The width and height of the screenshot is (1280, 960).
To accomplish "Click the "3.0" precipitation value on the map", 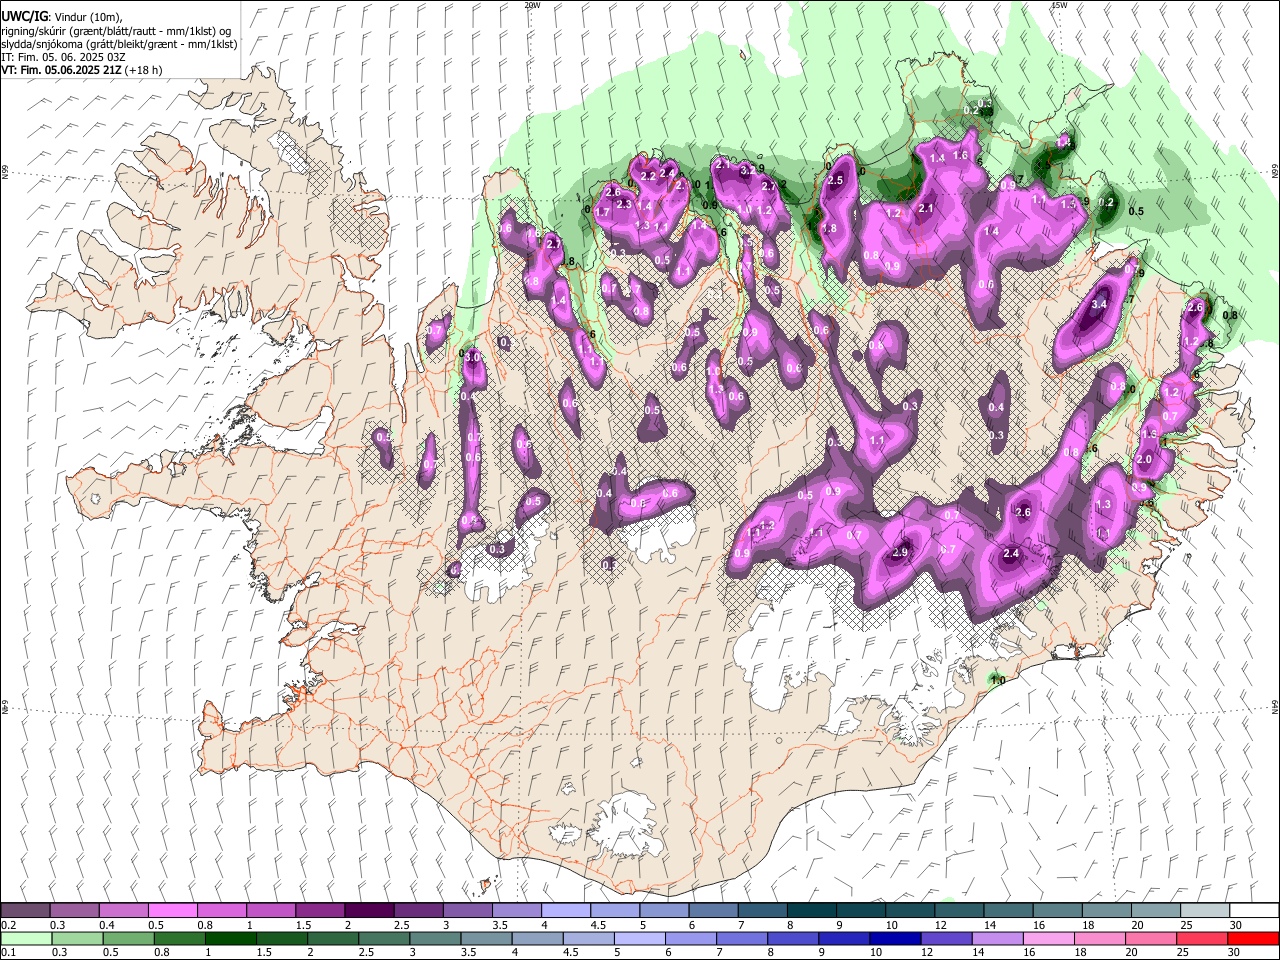I will 474,356.
